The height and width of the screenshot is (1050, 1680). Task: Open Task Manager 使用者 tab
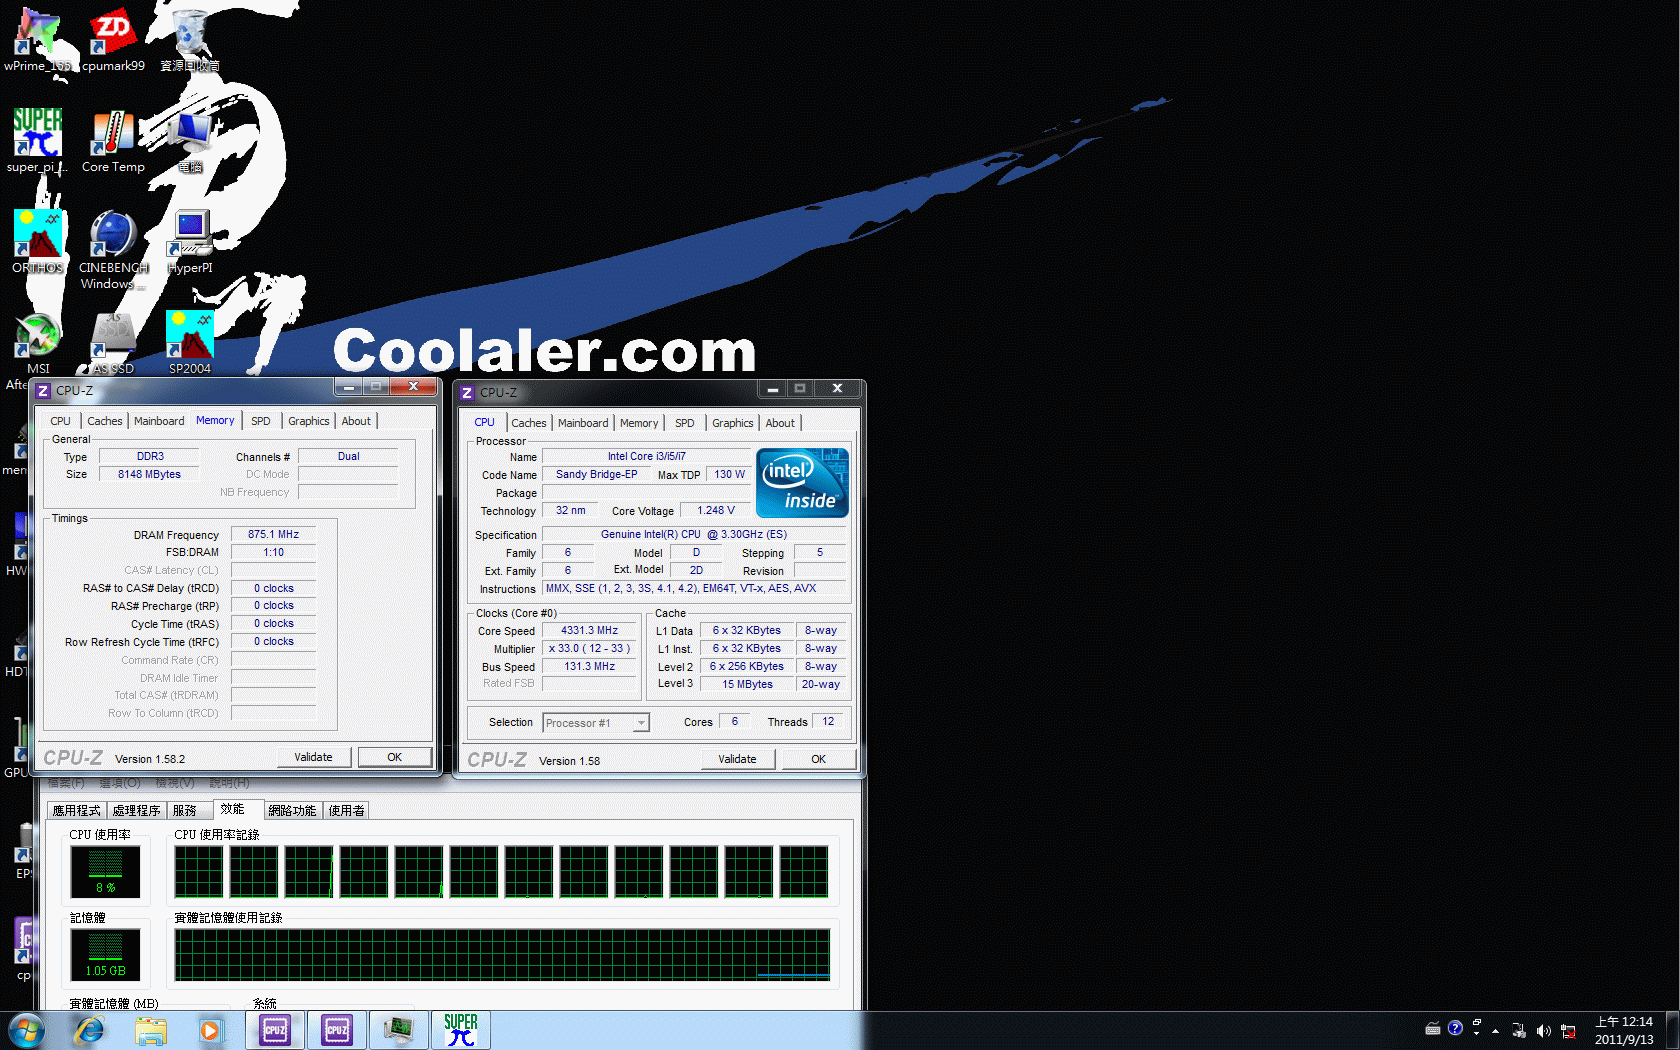coord(347,811)
